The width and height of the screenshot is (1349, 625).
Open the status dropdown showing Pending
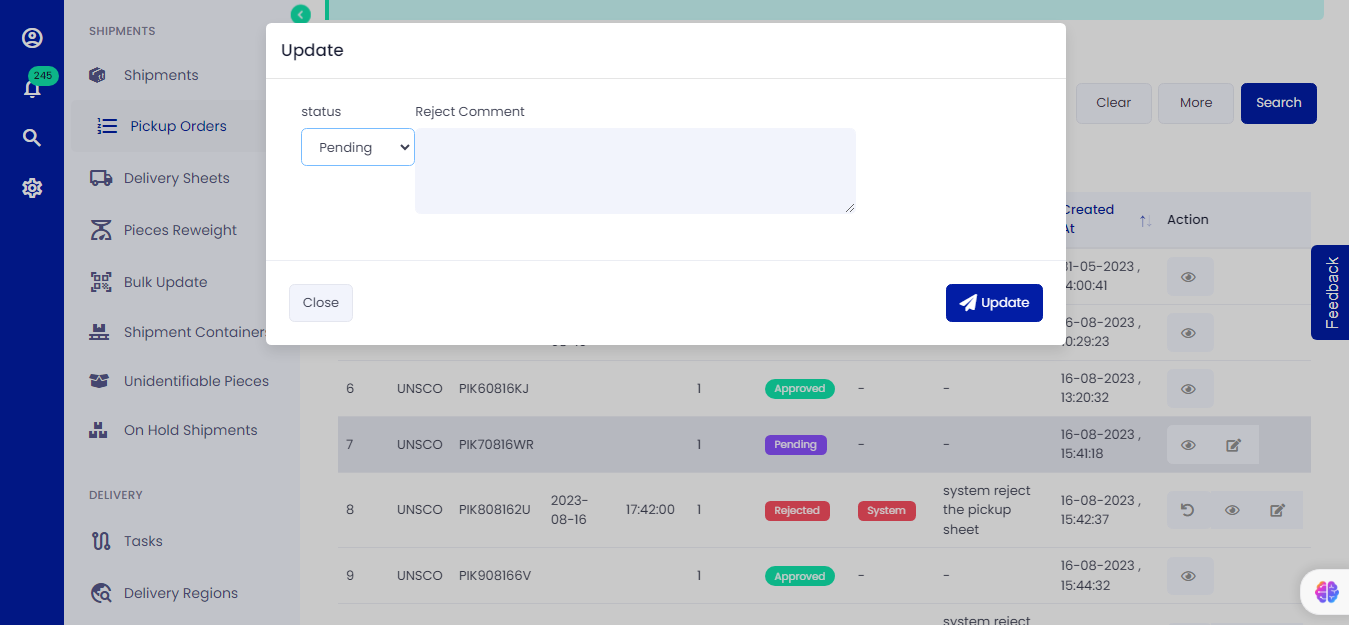[x=357, y=147]
